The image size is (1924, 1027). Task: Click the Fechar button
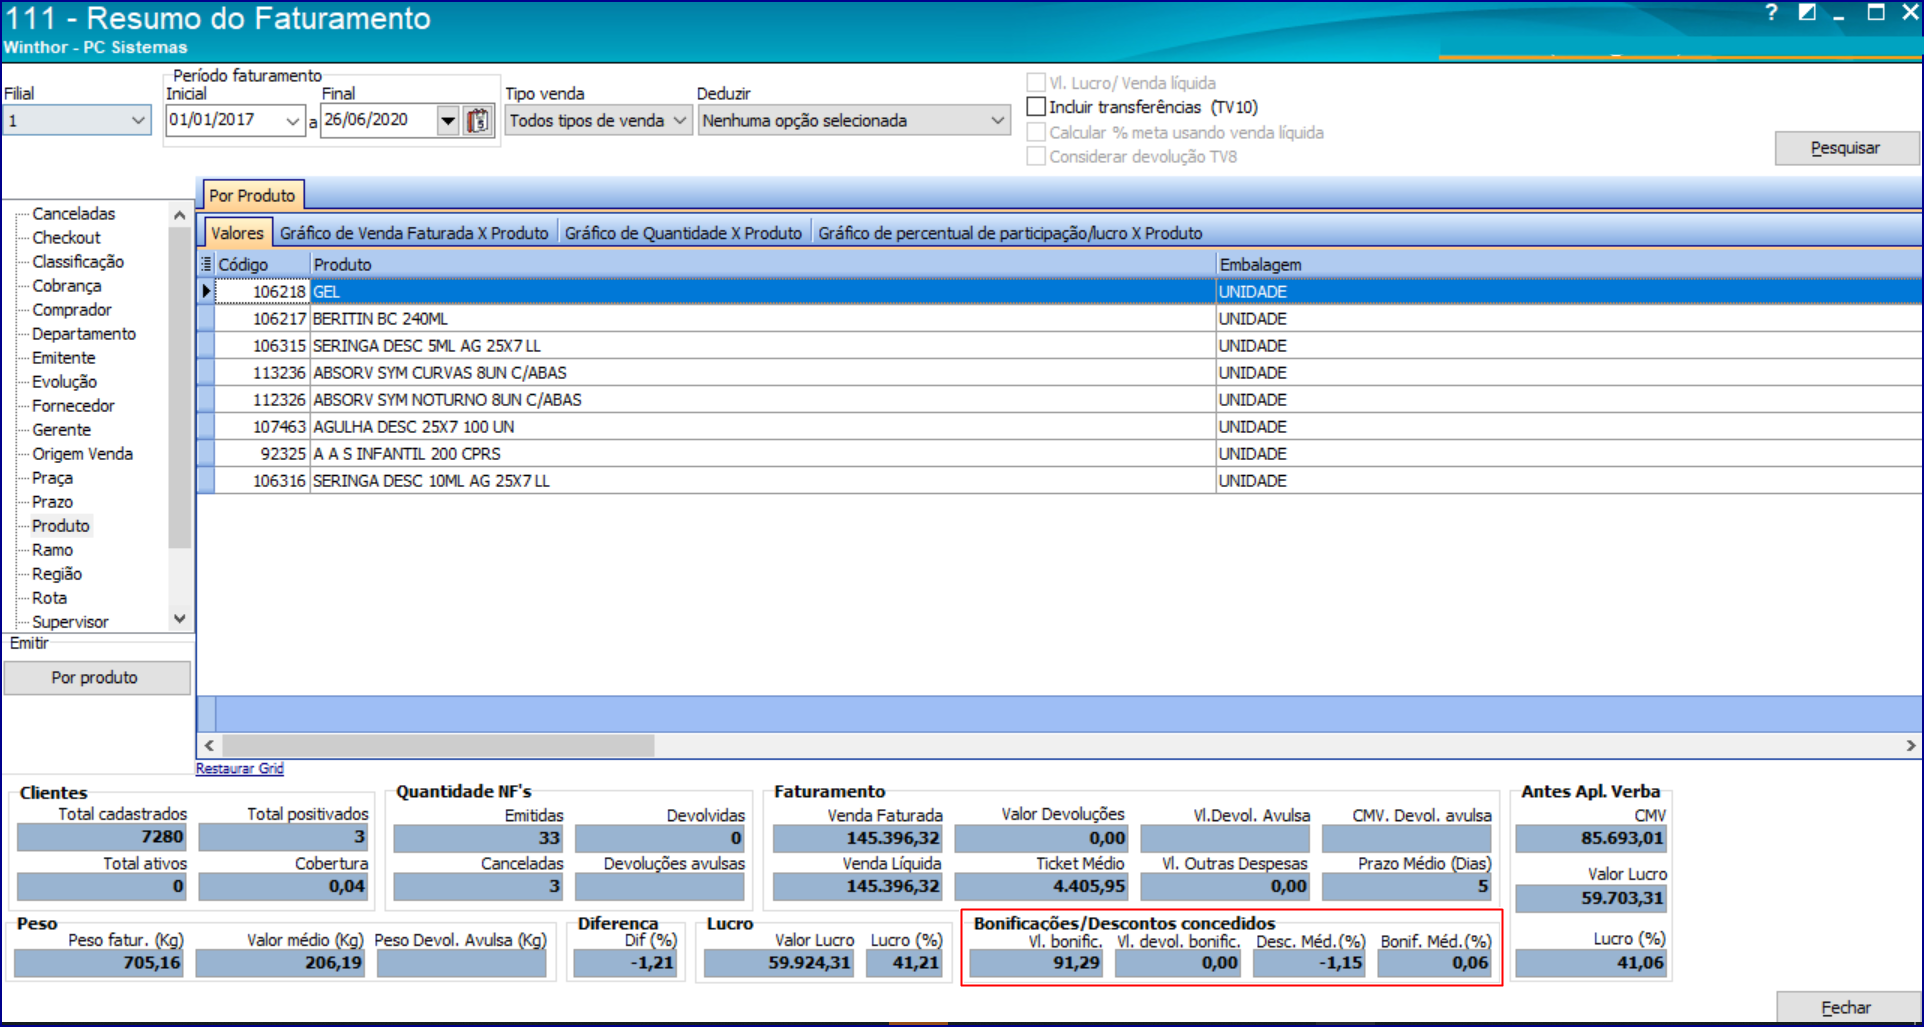[x=1846, y=1007]
